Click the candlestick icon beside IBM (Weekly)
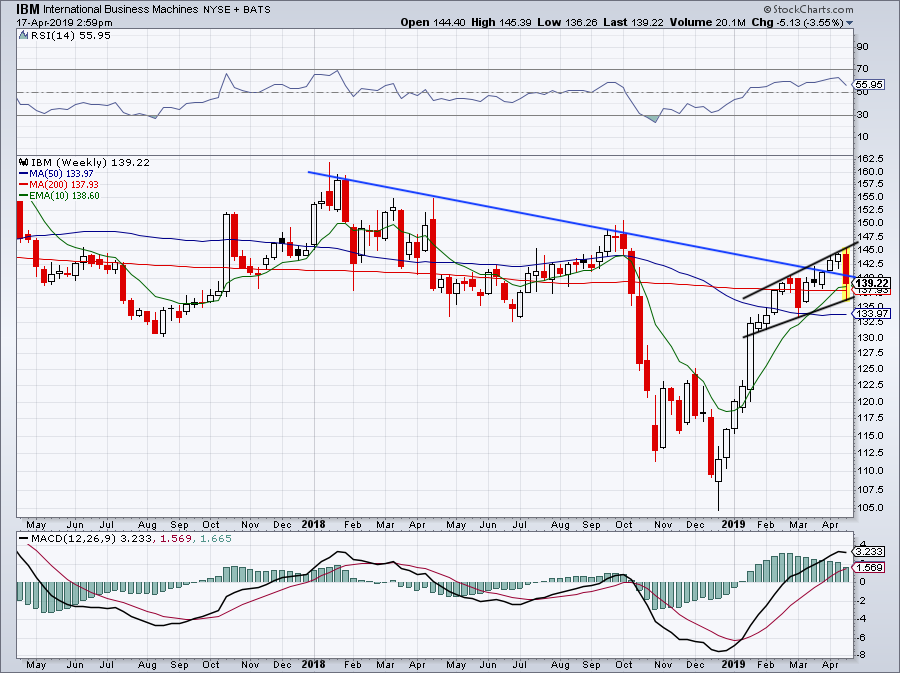Viewport: 900px width, 673px height. click(24, 162)
